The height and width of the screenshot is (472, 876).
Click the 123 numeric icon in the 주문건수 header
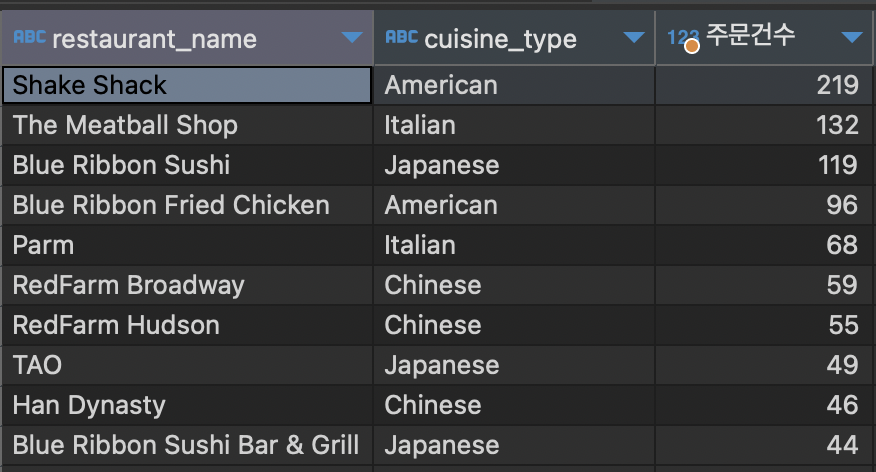683,39
